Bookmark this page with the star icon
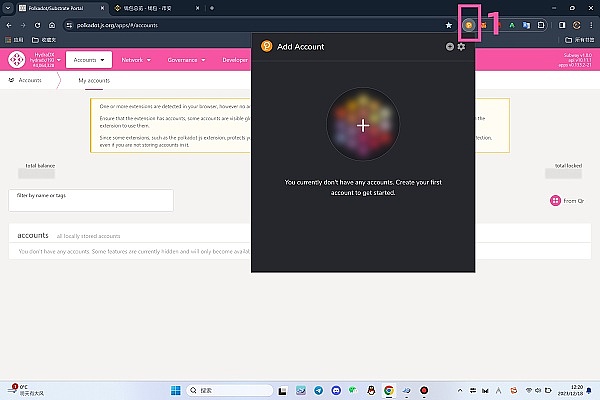The image size is (600, 400). tap(449, 24)
